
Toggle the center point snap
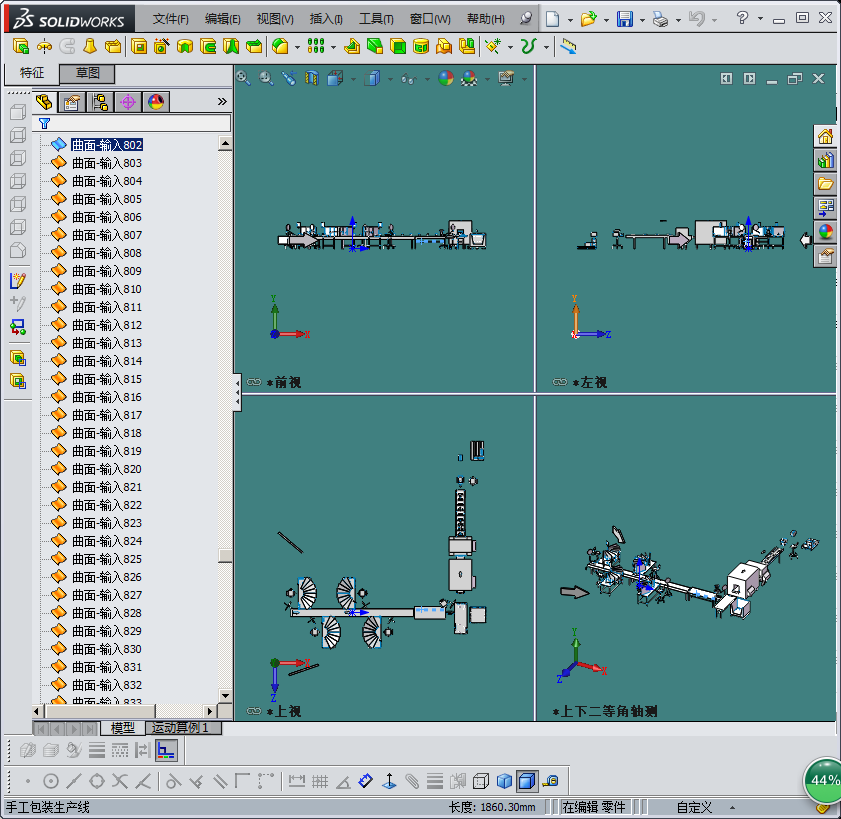coord(51,781)
